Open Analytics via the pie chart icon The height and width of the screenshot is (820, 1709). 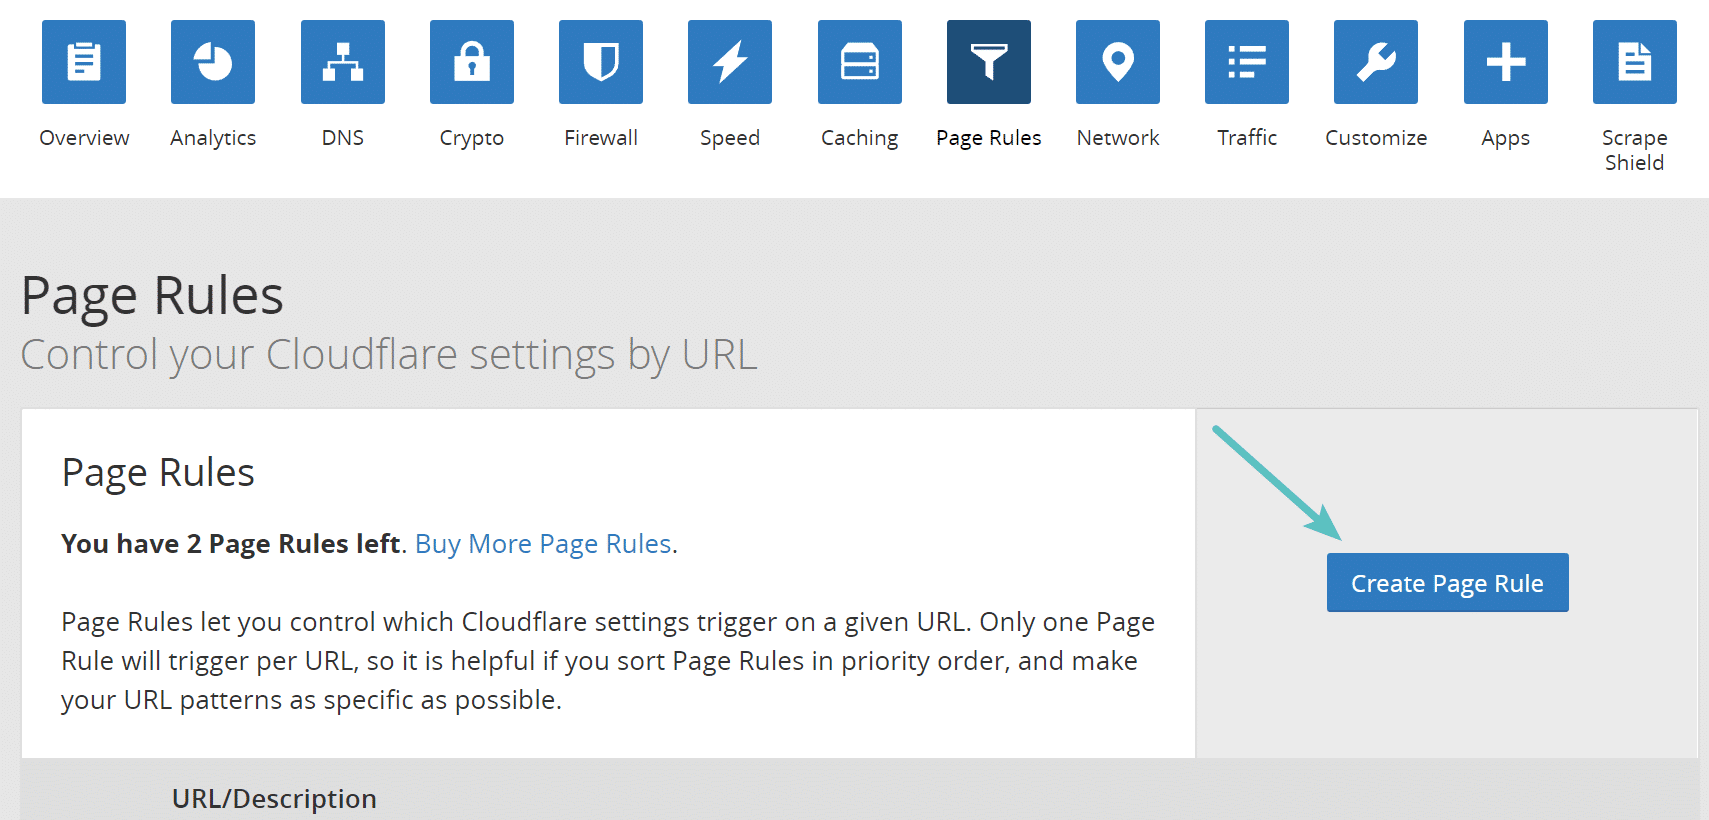click(213, 62)
